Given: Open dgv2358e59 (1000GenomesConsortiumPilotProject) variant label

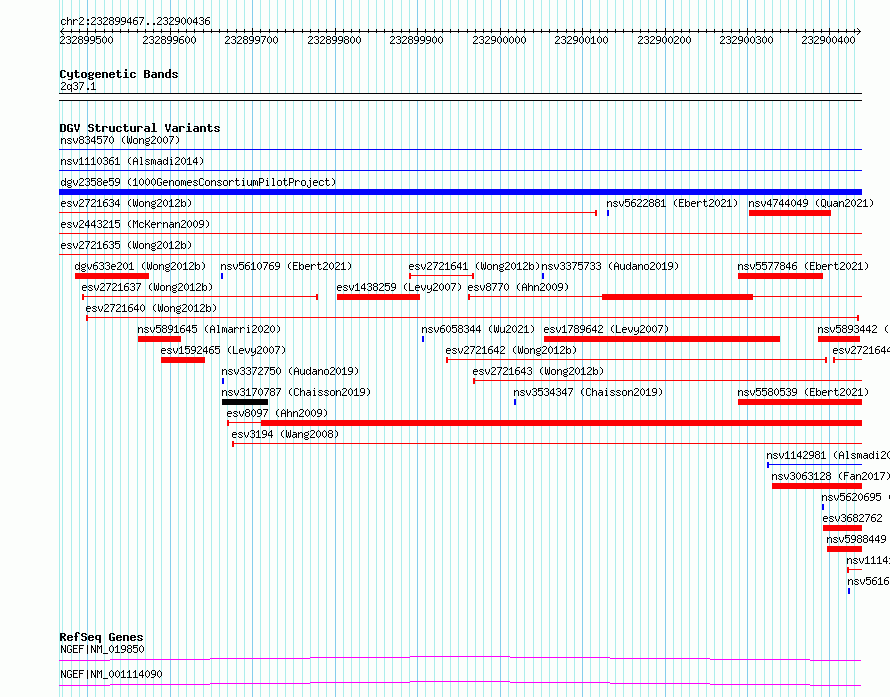Looking at the screenshot, I should 198,182.
